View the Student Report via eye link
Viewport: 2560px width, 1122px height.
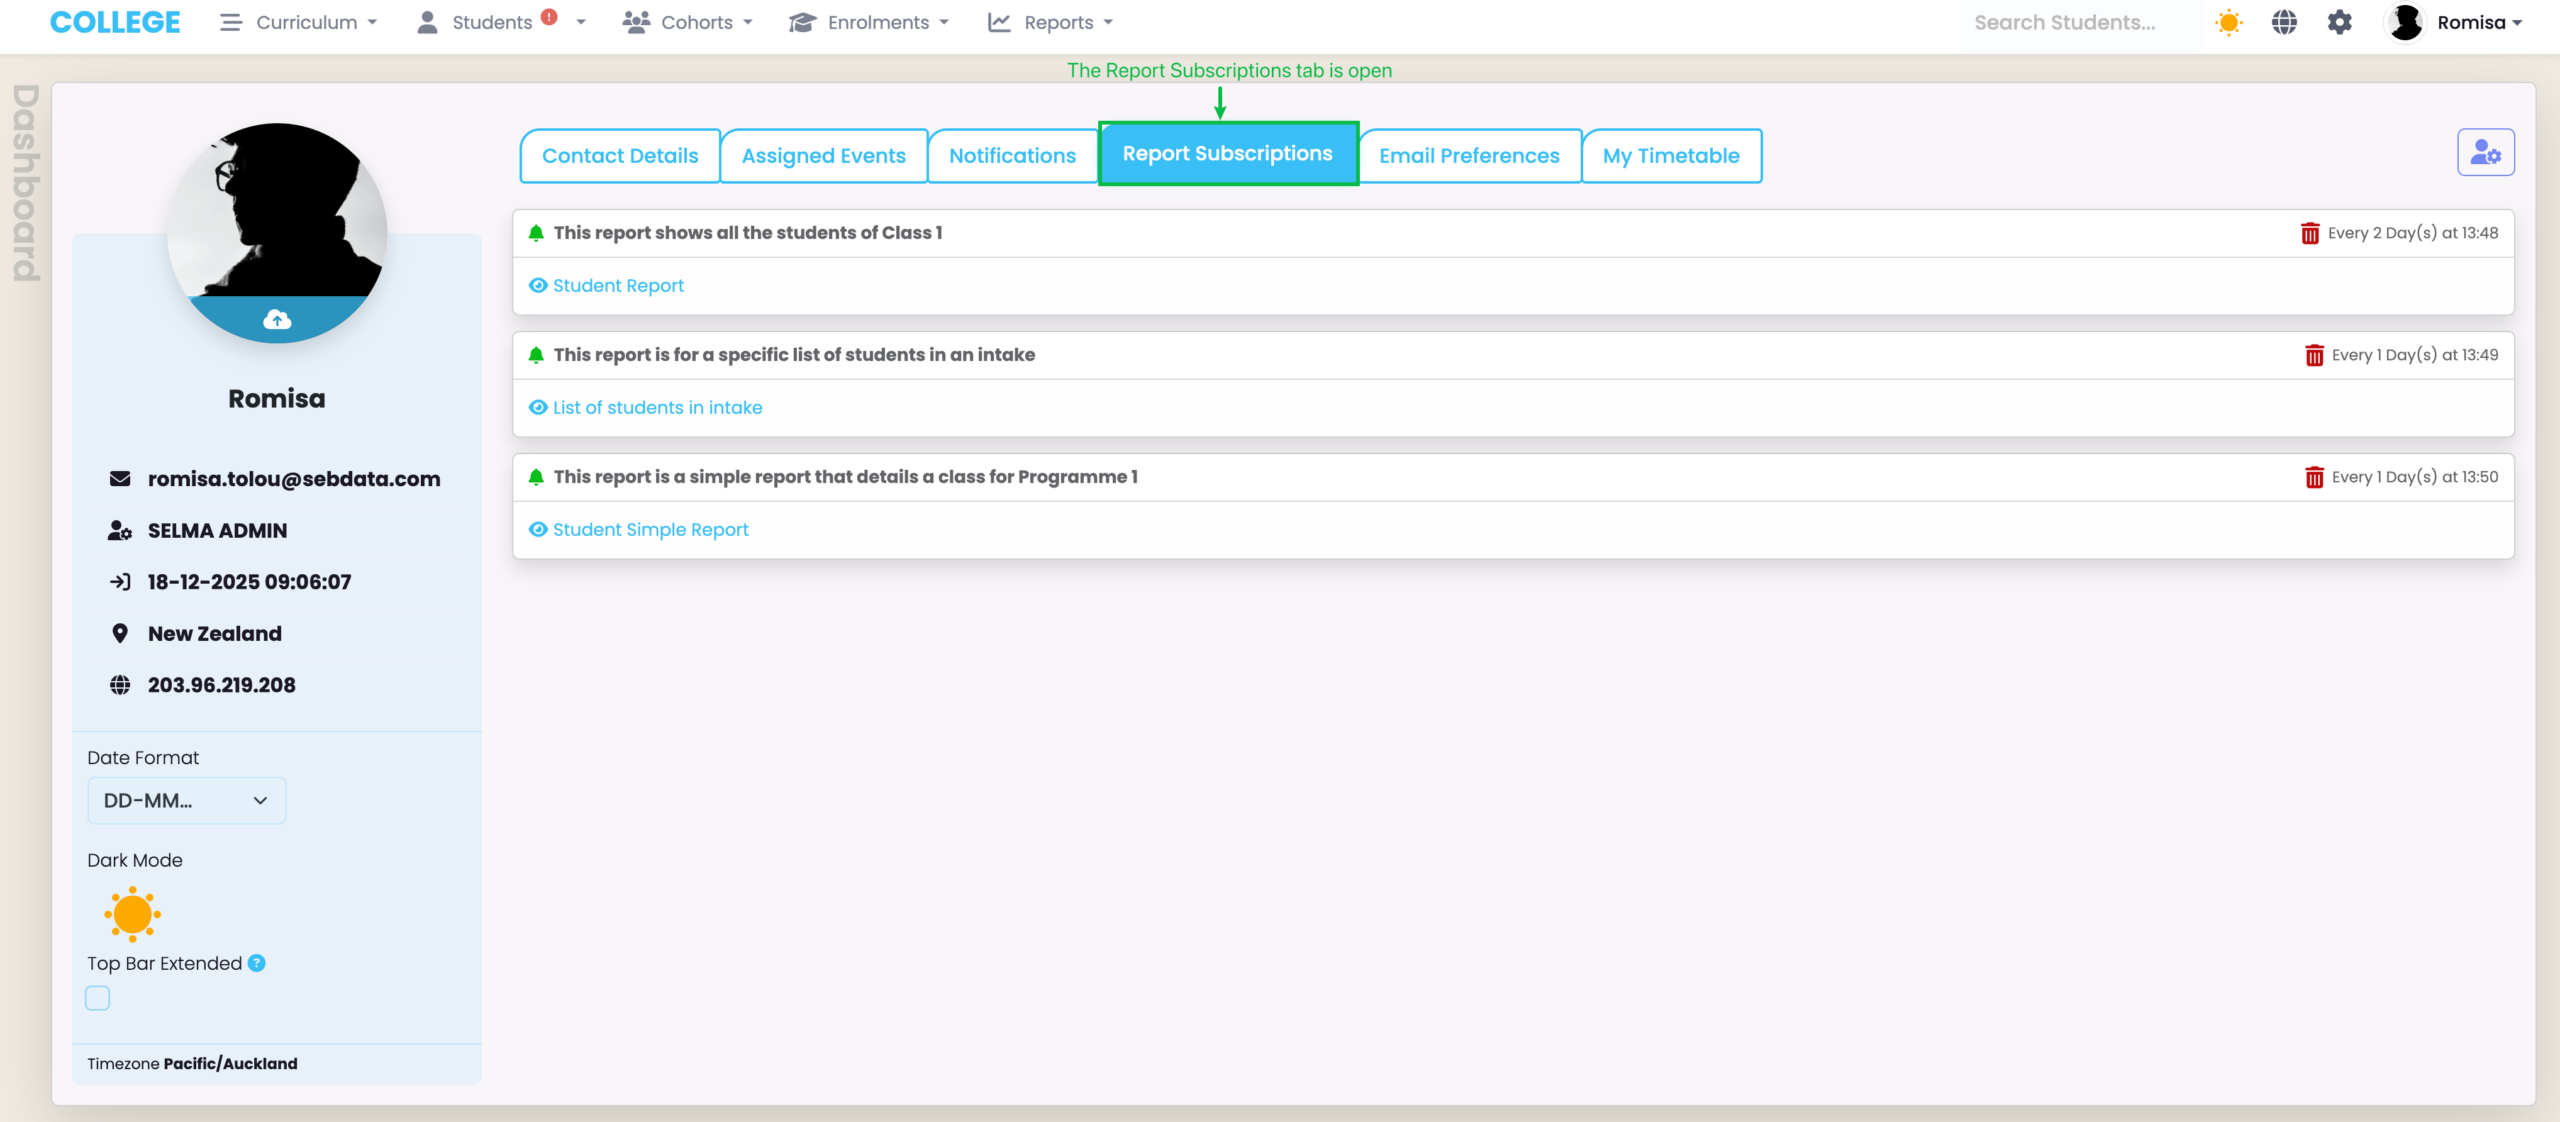point(617,286)
